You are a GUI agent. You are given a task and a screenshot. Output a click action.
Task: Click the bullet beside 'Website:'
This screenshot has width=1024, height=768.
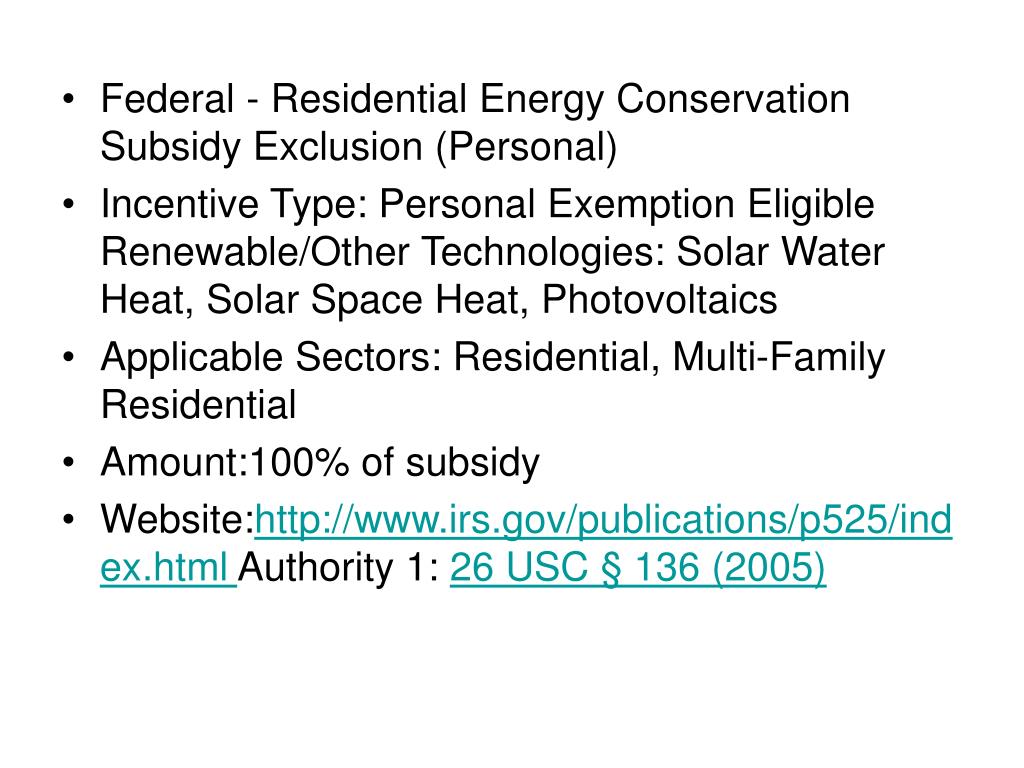[x=69, y=520]
